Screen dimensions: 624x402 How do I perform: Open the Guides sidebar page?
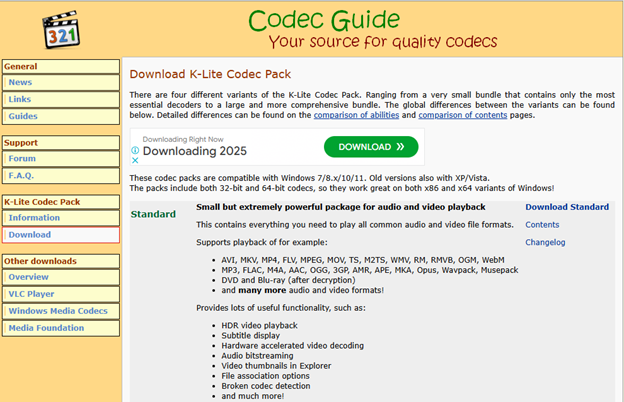23,116
